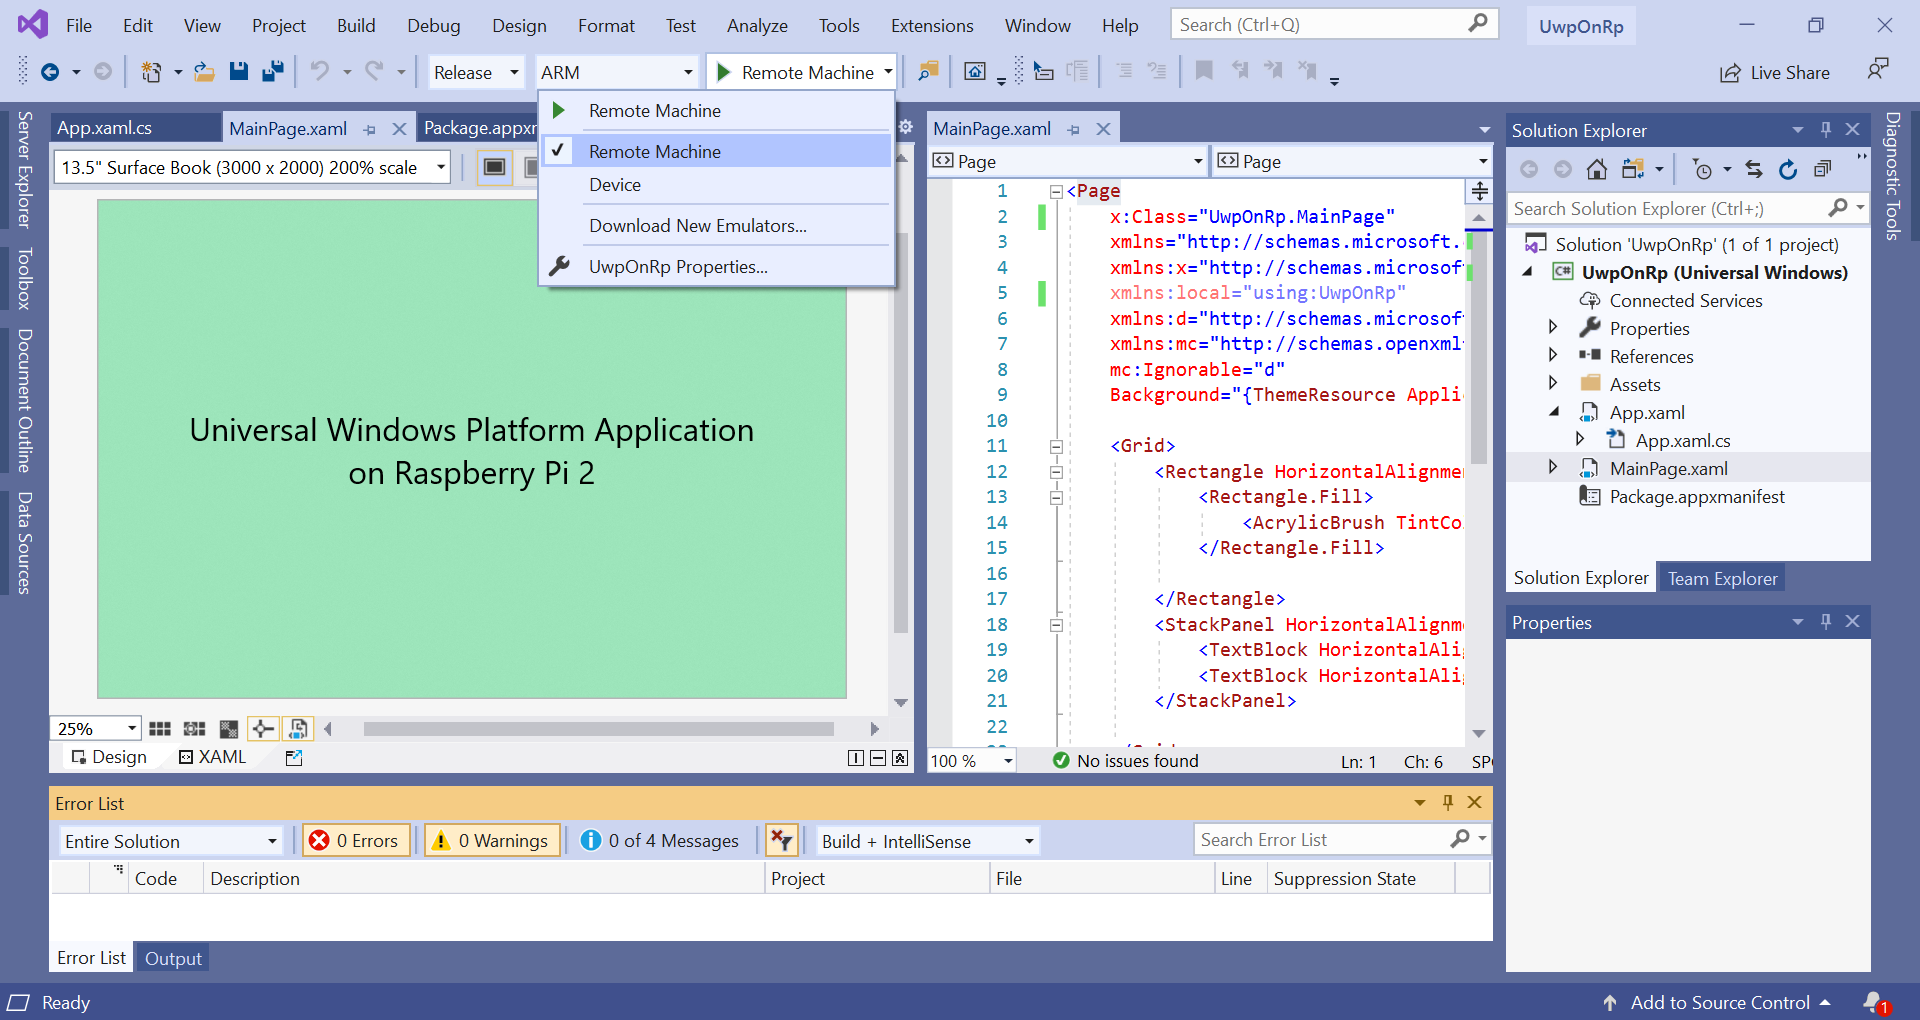Toggle the 0 of 4 Messages filter
Viewport: 1920px width, 1020px height.
(660, 841)
